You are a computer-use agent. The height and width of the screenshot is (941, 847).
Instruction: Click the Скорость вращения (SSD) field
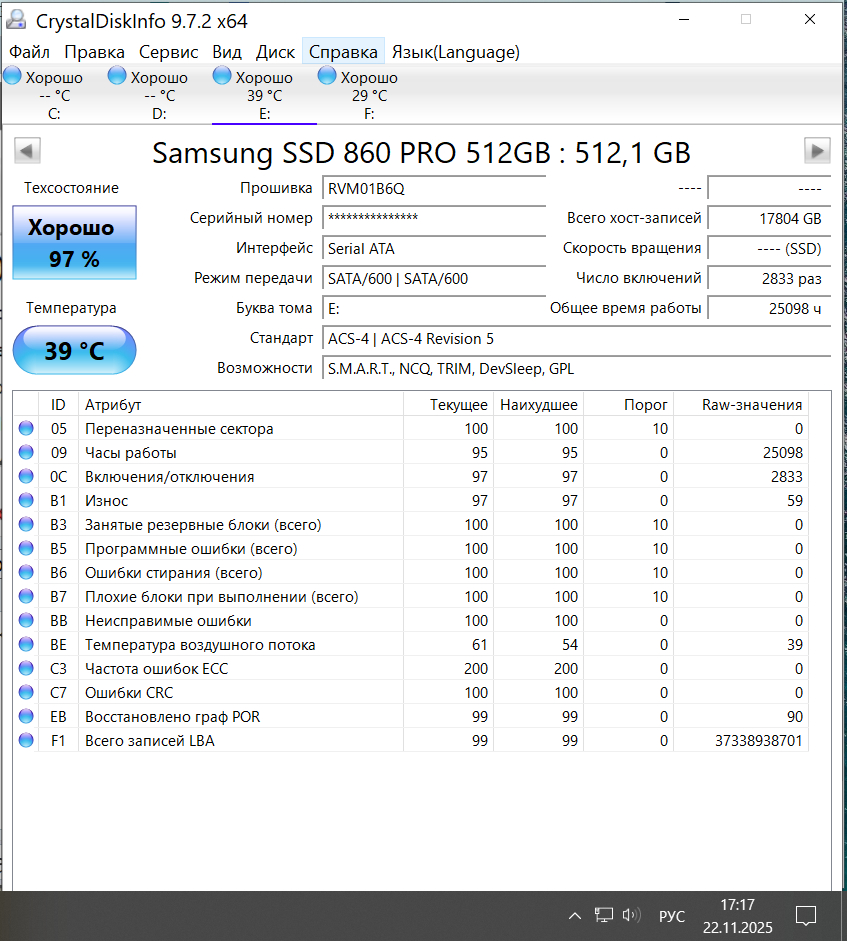769,248
